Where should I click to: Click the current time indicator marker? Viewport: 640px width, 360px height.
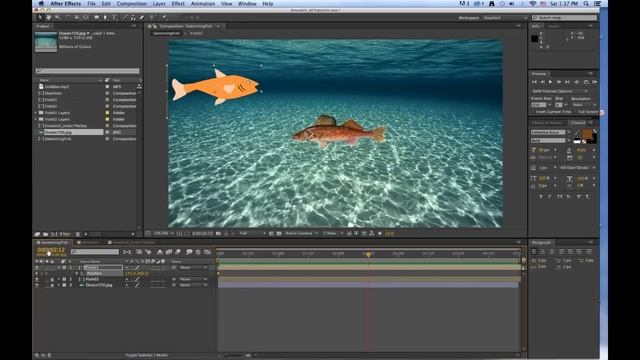[x=368, y=254]
